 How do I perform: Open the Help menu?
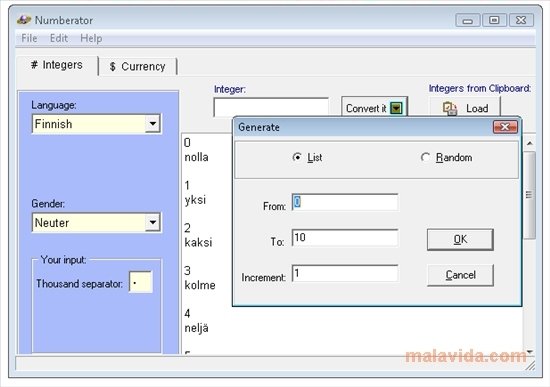point(91,38)
